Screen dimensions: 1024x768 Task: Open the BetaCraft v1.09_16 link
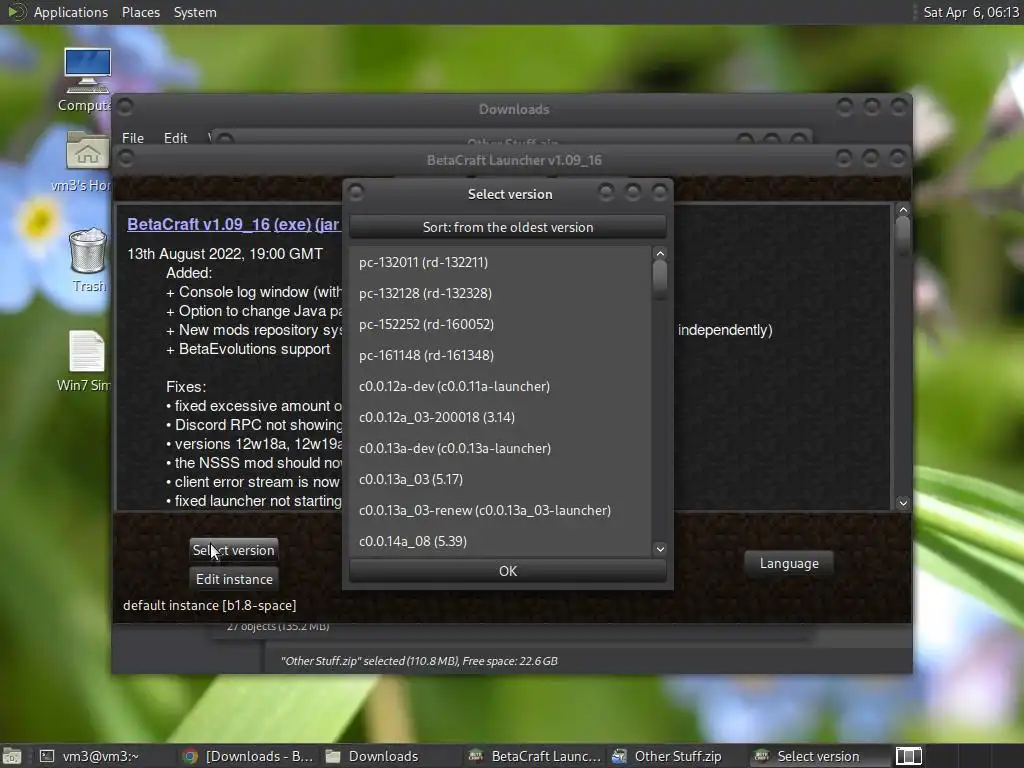coord(199,224)
